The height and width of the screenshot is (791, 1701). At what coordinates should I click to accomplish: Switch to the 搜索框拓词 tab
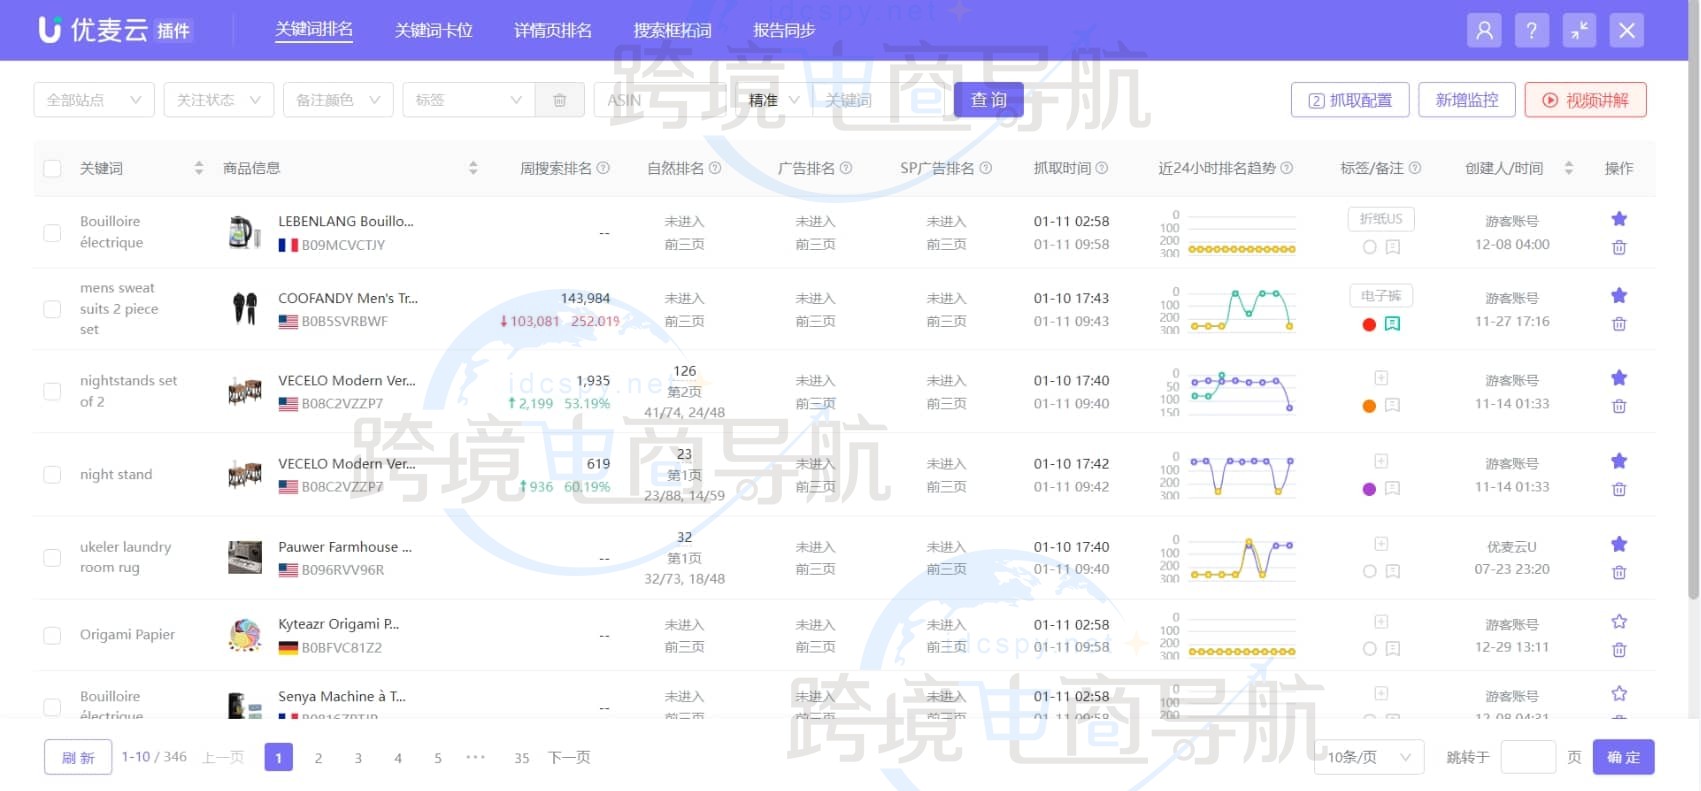click(673, 30)
